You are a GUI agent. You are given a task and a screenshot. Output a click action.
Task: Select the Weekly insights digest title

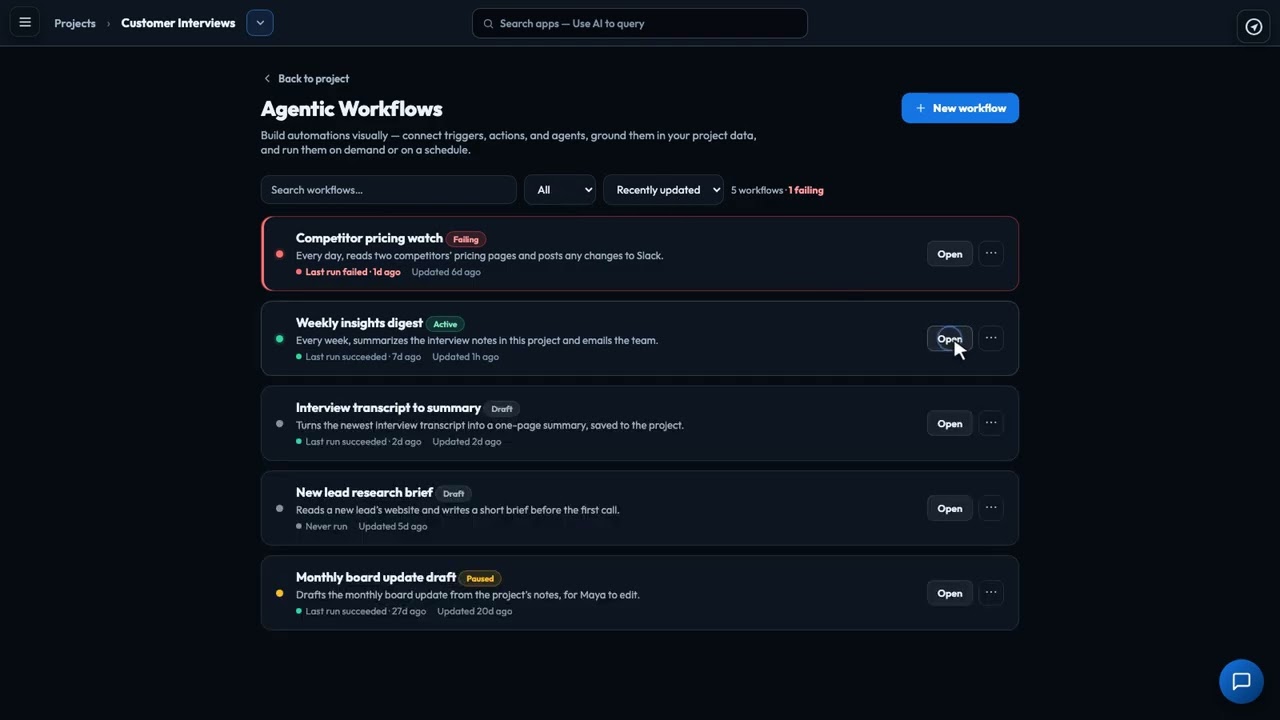[x=359, y=323]
